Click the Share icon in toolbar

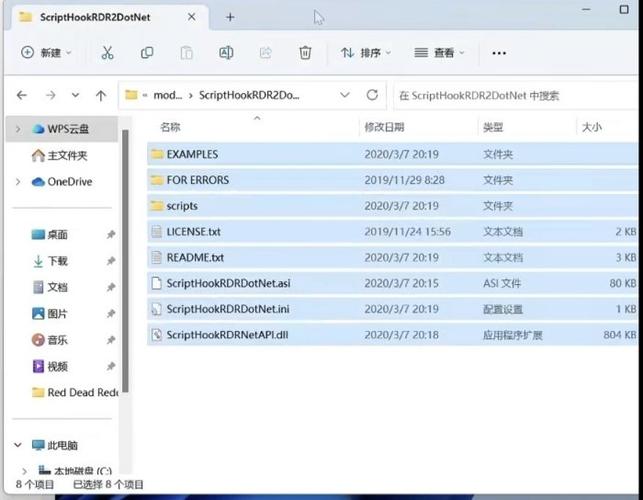266,53
